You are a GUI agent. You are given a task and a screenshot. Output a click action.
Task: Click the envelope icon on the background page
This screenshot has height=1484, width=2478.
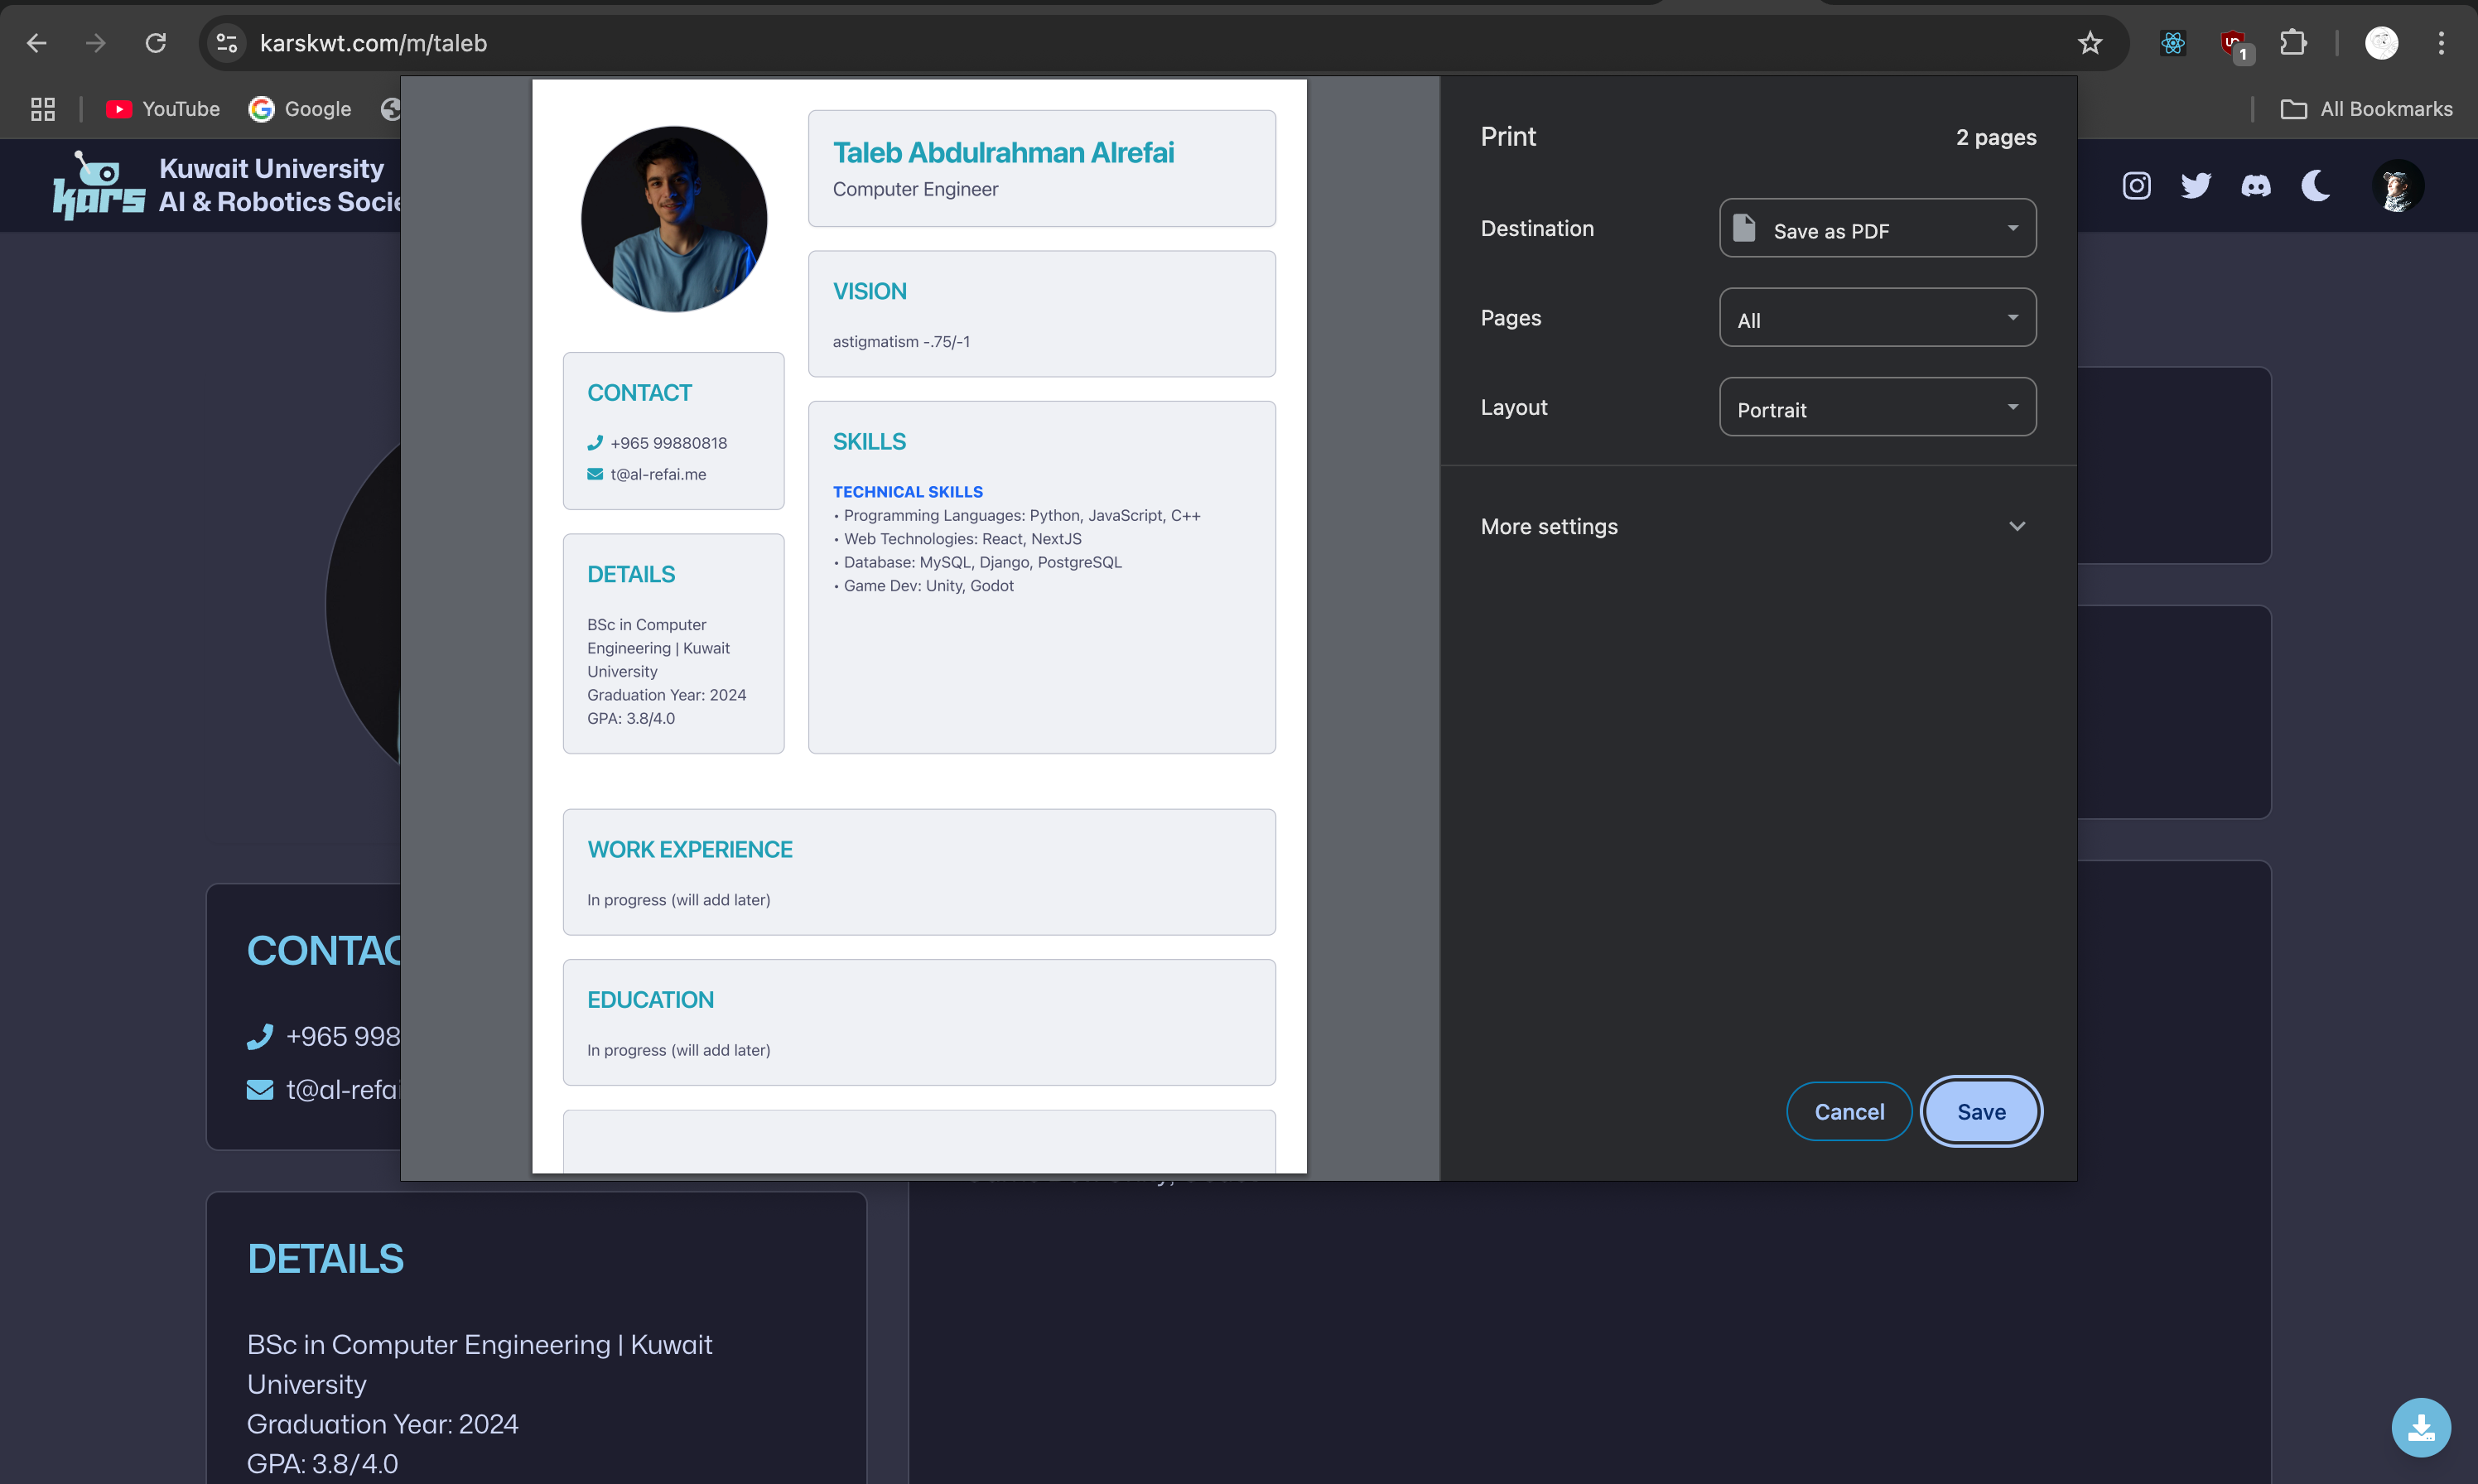[x=260, y=1090]
